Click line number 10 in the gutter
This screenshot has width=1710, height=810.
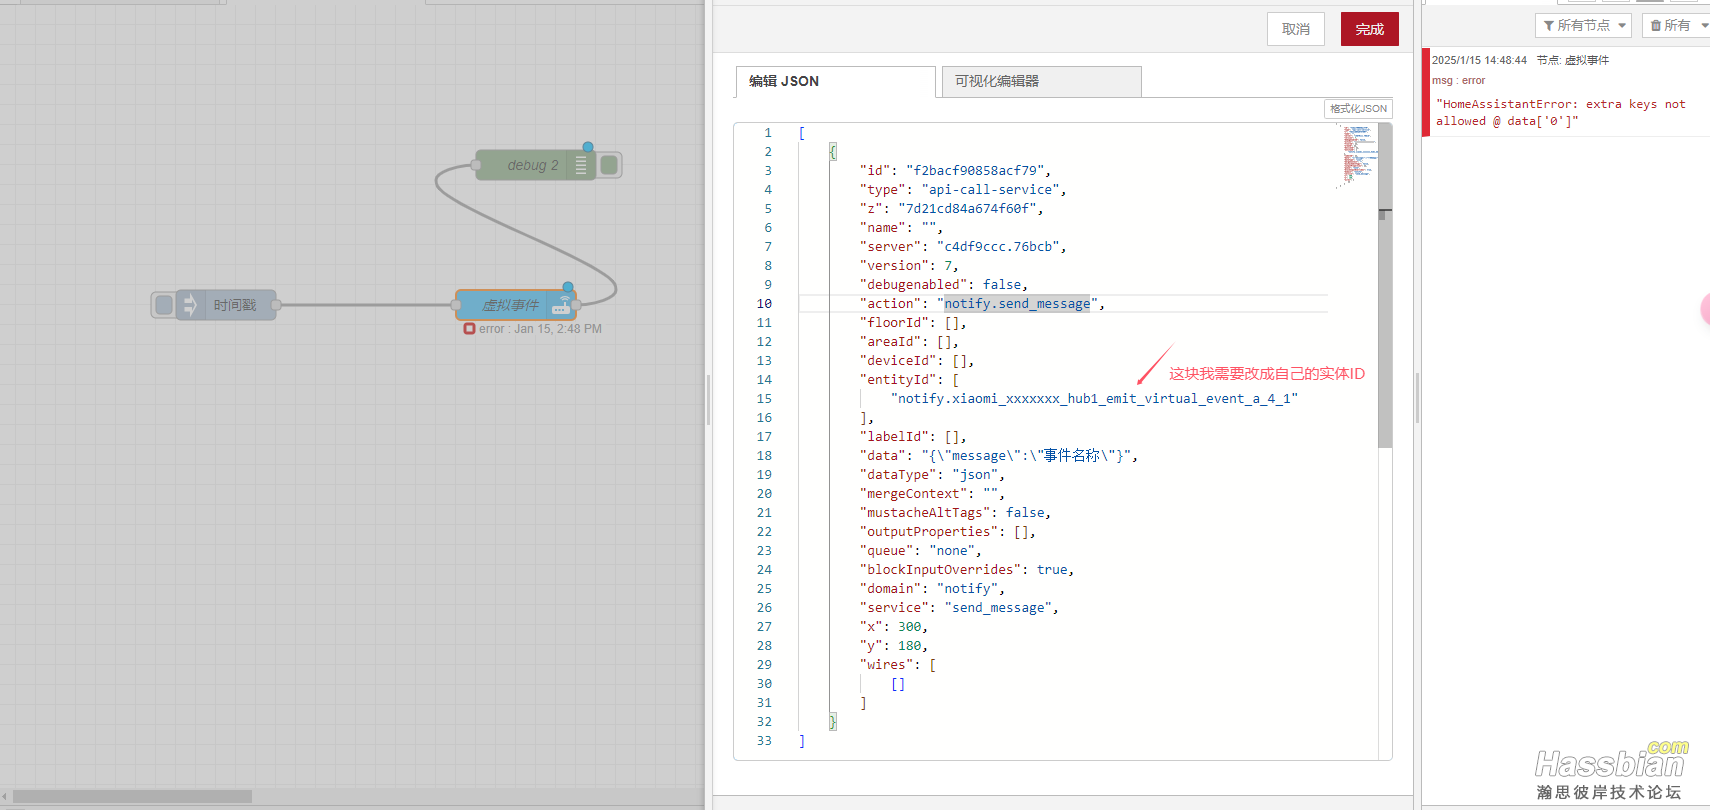[764, 303]
